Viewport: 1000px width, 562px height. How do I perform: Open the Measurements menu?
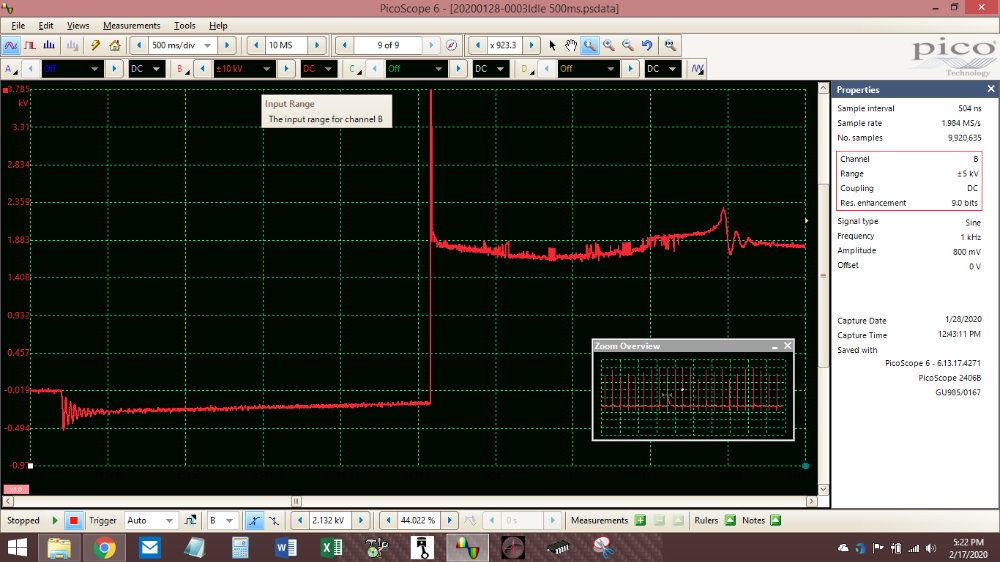point(131,26)
